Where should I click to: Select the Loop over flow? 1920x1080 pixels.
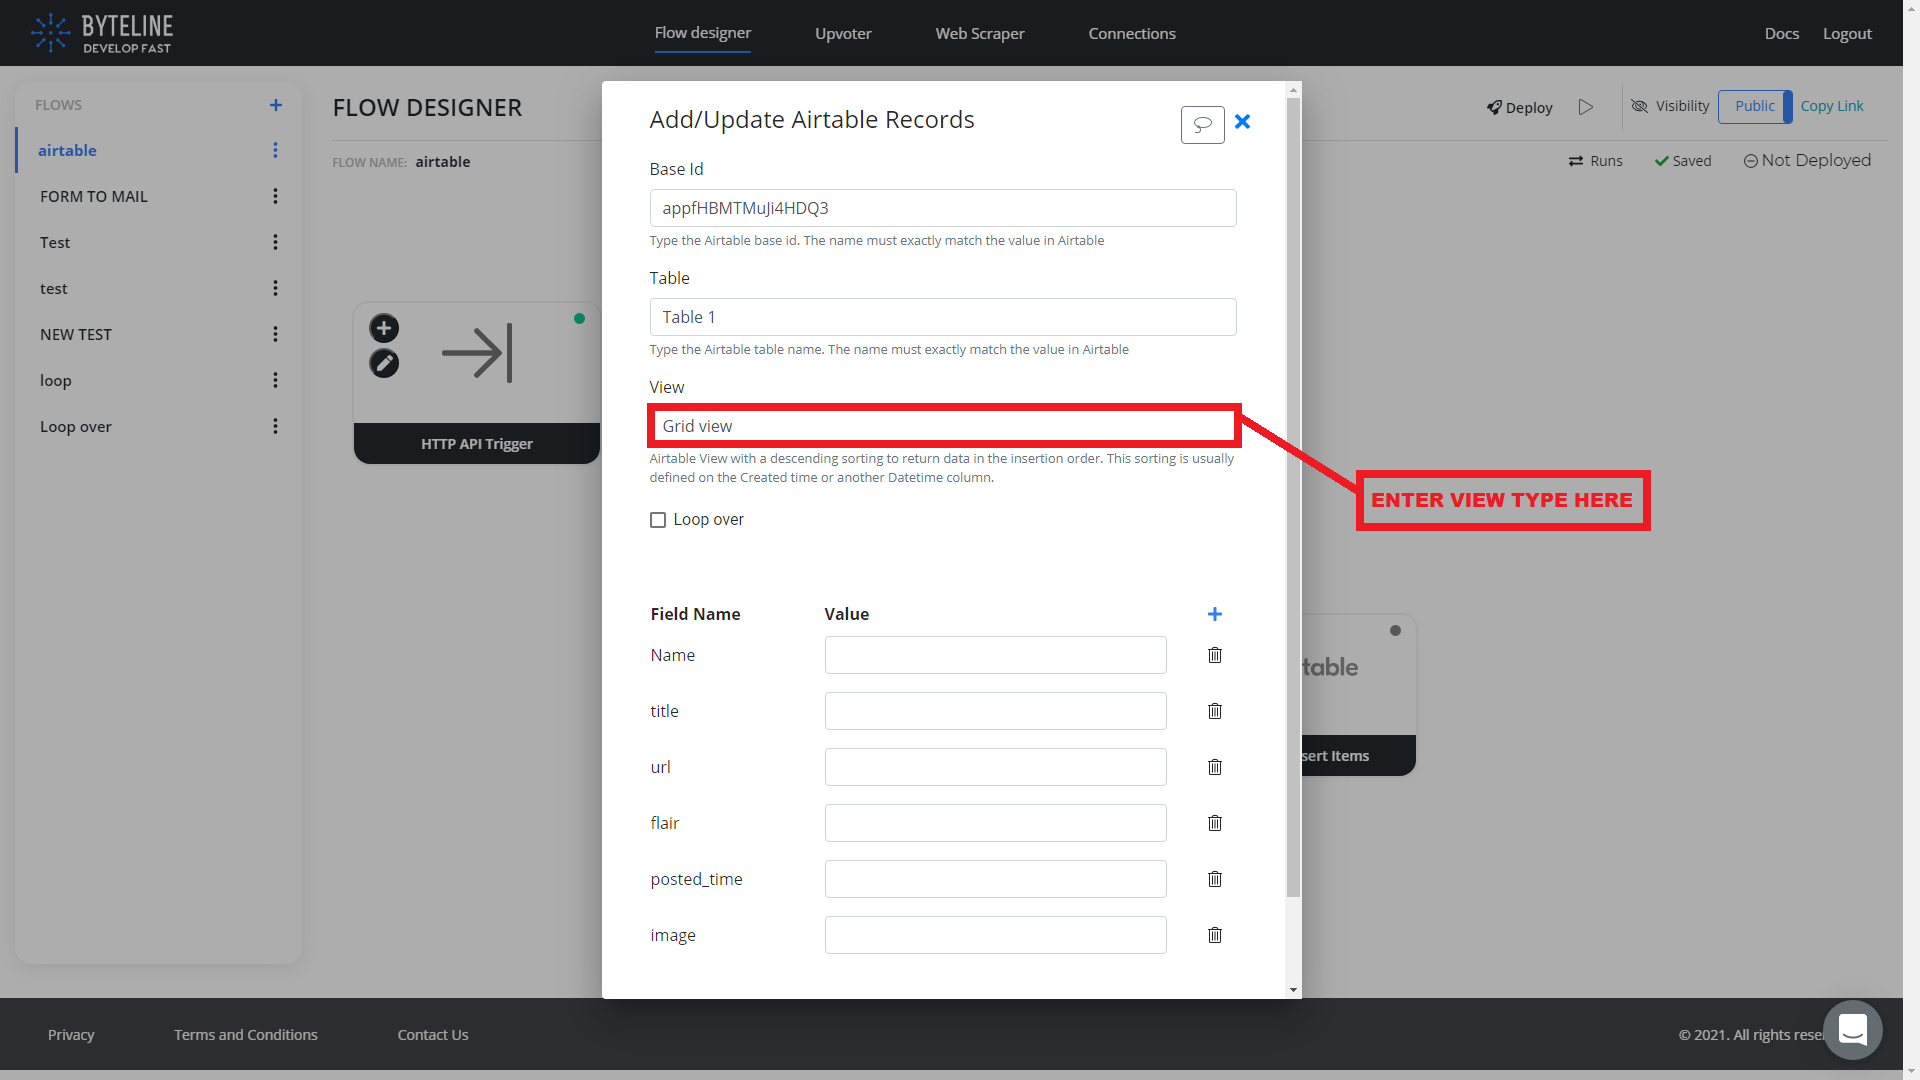(76, 426)
